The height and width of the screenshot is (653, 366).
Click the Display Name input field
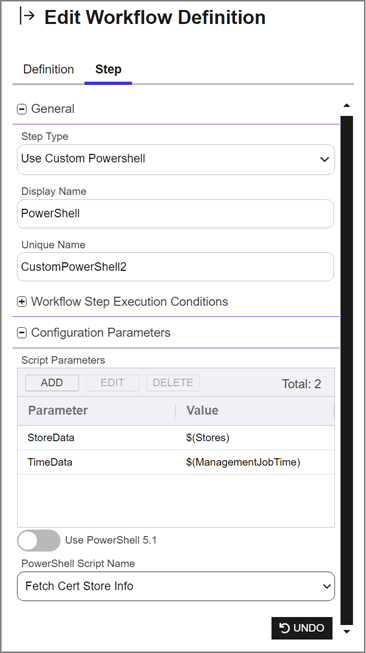[176, 214]
